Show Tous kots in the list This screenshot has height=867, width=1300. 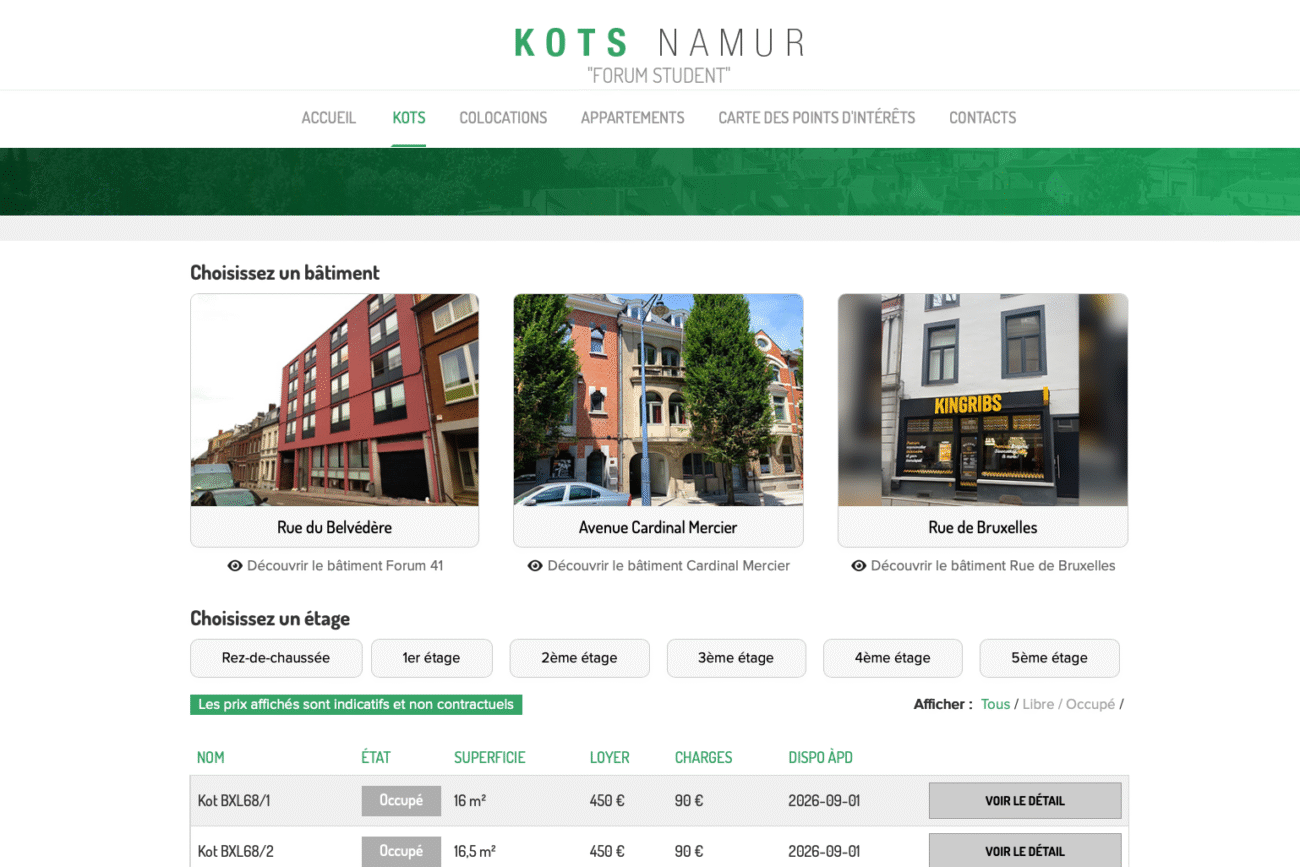click(x=995, y=705)
